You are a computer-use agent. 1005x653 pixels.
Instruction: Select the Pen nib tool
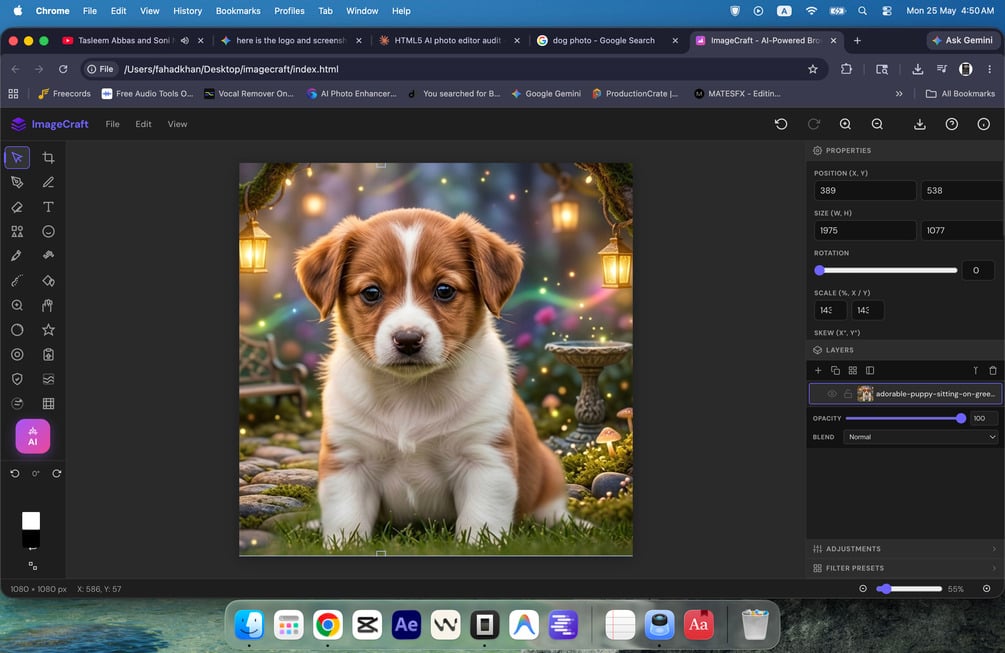17,183
